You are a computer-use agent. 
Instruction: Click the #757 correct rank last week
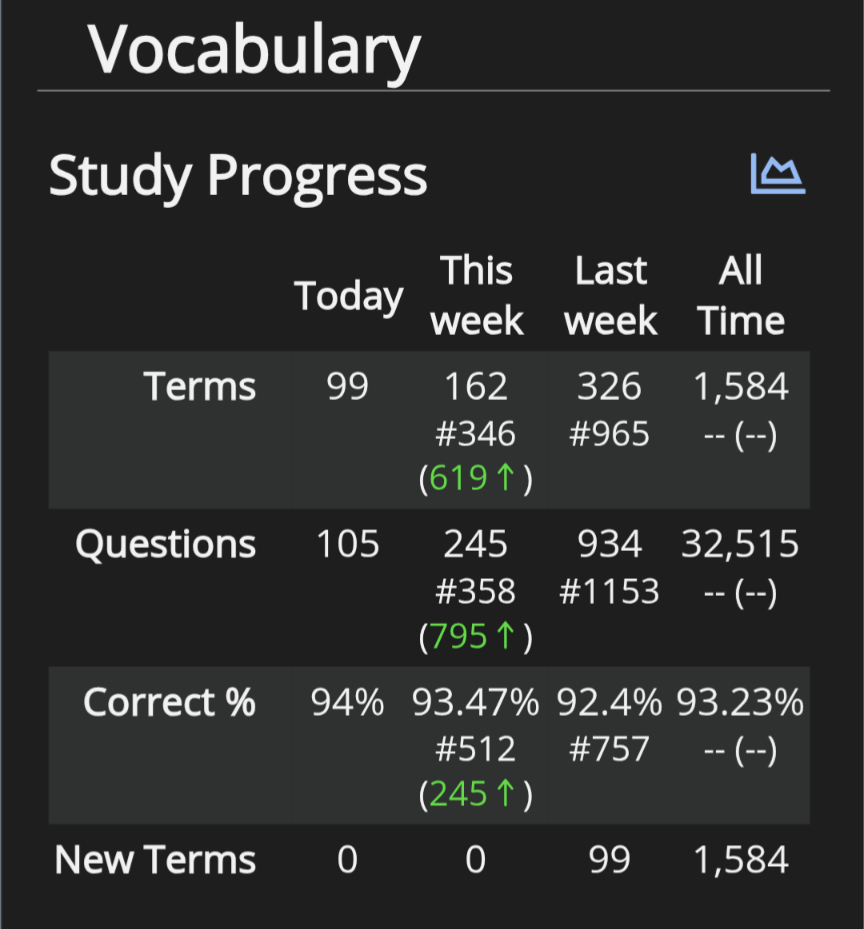point(610,749)
